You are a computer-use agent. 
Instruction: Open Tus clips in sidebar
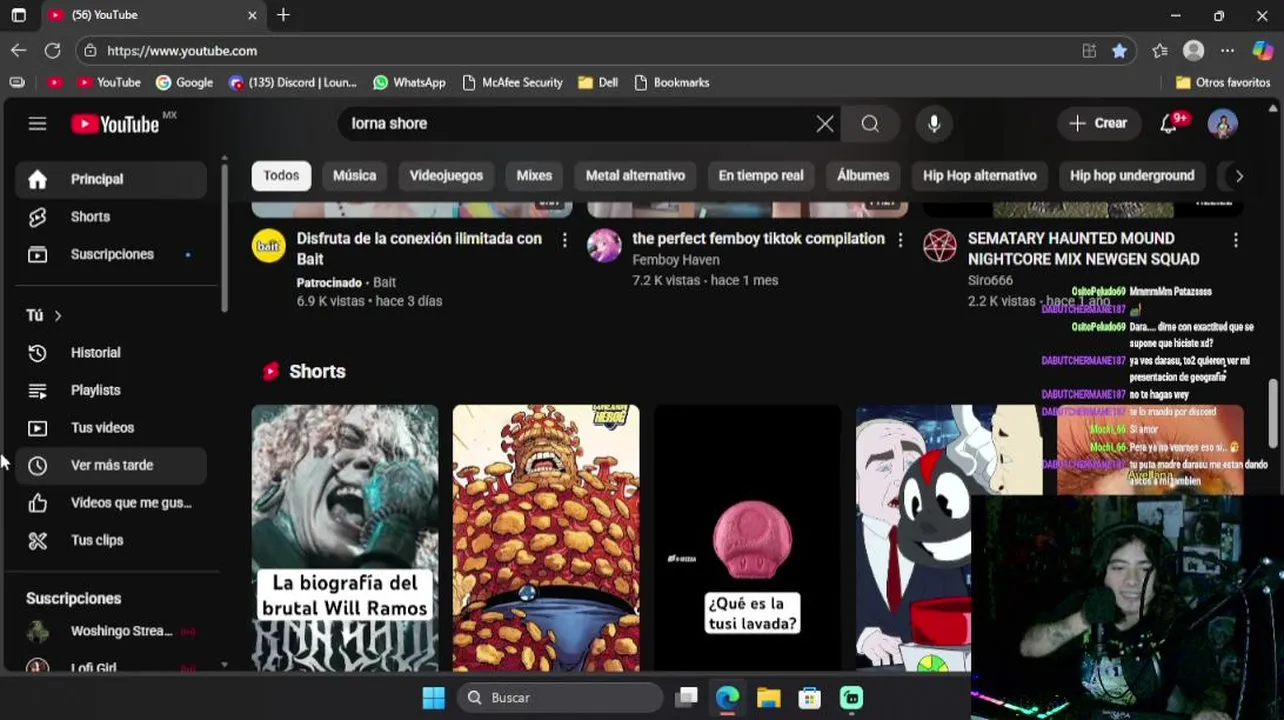click(110, 540)
